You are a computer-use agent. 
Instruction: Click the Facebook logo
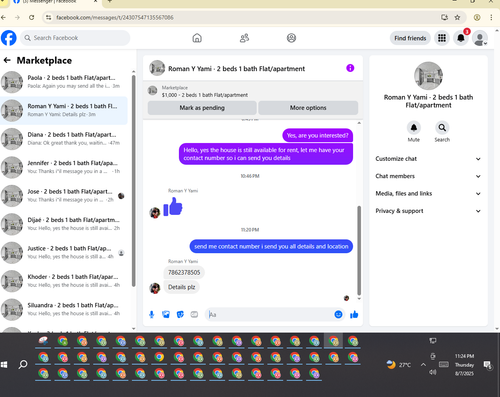pyautogui.click(x=9, y=38)
